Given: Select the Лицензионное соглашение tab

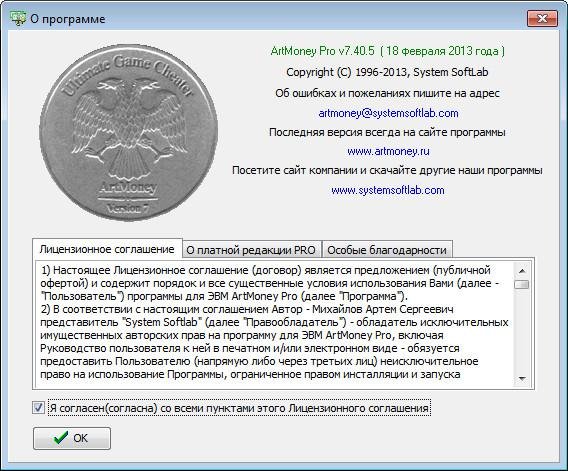Looking at the screenshot, I should [x=107, y=249].
